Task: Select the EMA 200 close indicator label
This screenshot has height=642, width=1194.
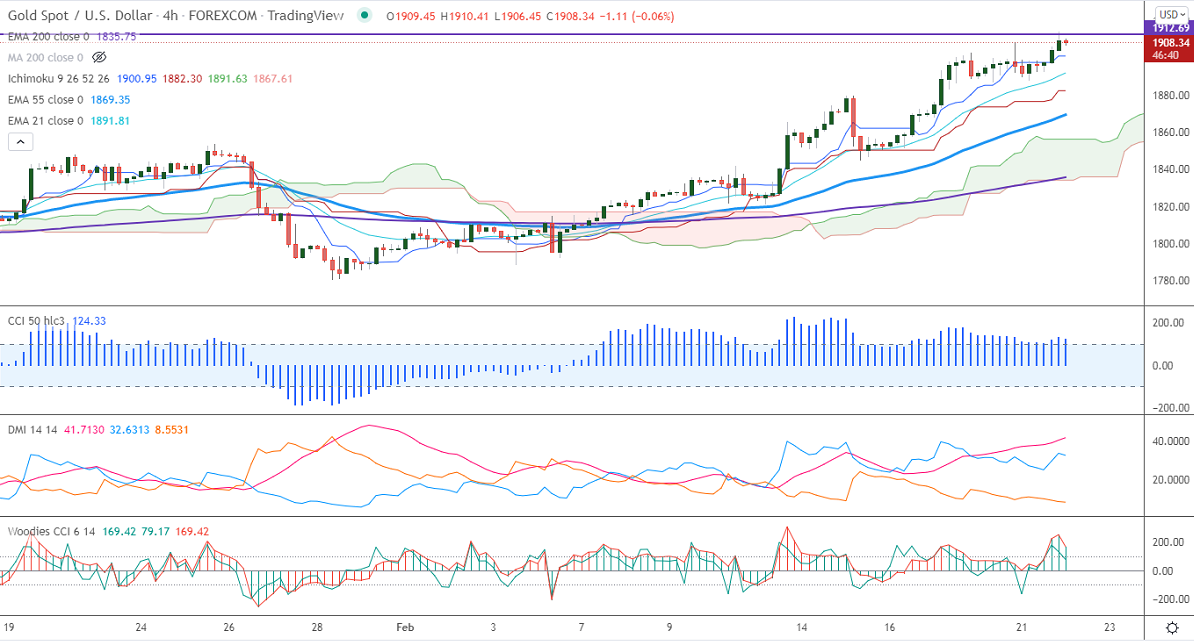Action: click(49, 36)
